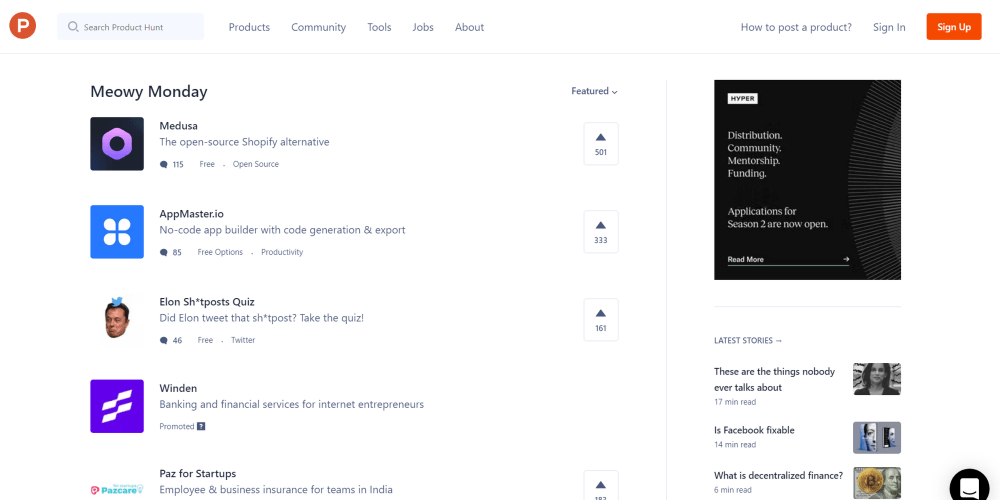The width and height of the screenshot is (1000, 500).
Task: Open the Winden purple logo thumbnail
Action: click(x=117, y=406)
